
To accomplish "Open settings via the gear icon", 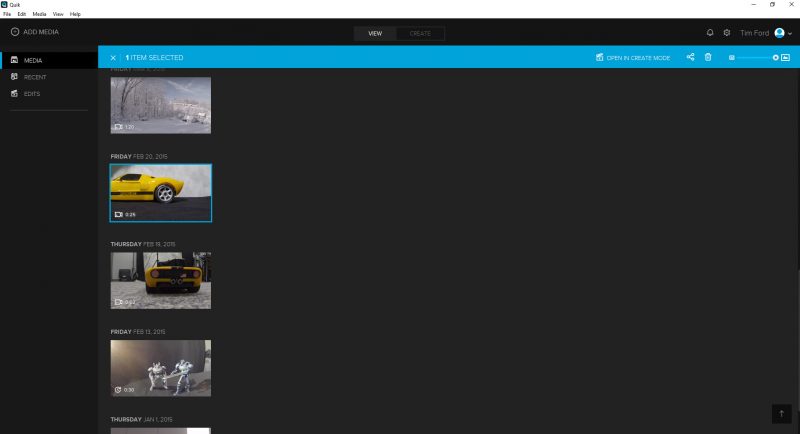I will coord(727,33).
